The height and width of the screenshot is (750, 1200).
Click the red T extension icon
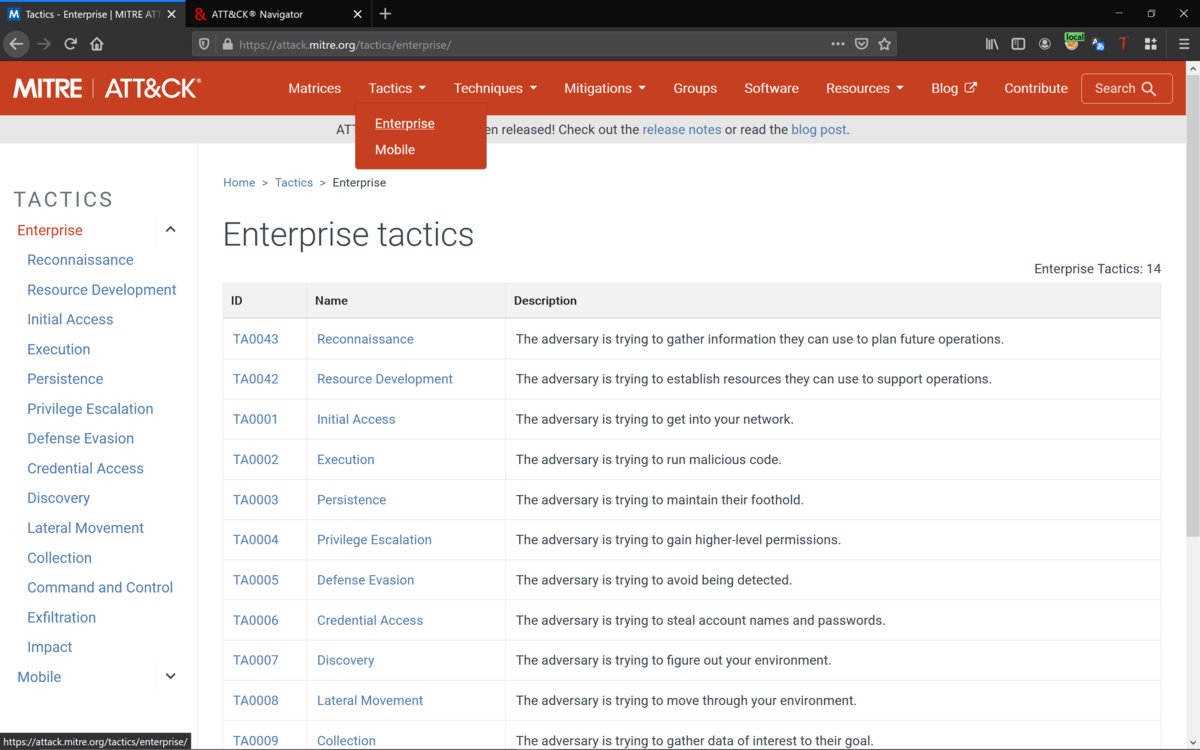(x=1124, y=44)
